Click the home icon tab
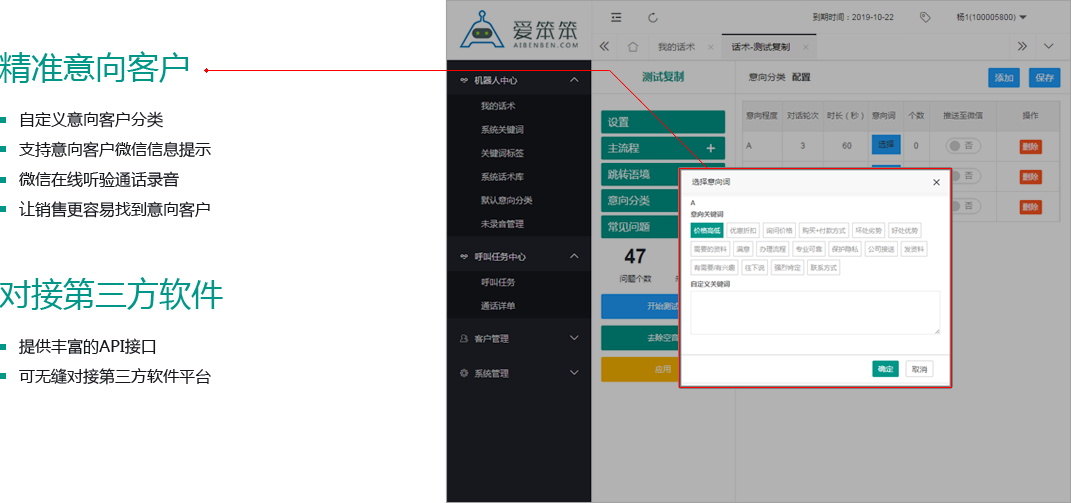Image resolution: width=1071 pixels, height=503 pixels. 632,47
